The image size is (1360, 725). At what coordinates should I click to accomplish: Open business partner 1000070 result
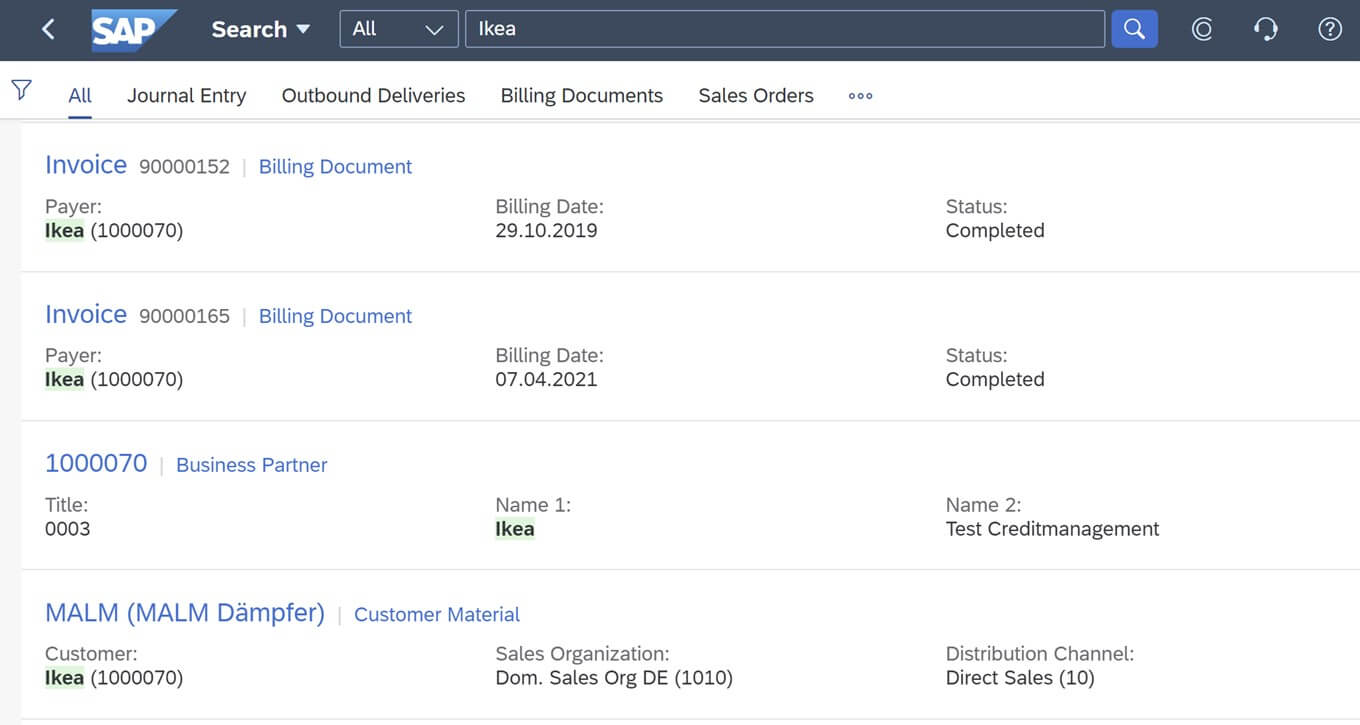click(x=96, y=463)
